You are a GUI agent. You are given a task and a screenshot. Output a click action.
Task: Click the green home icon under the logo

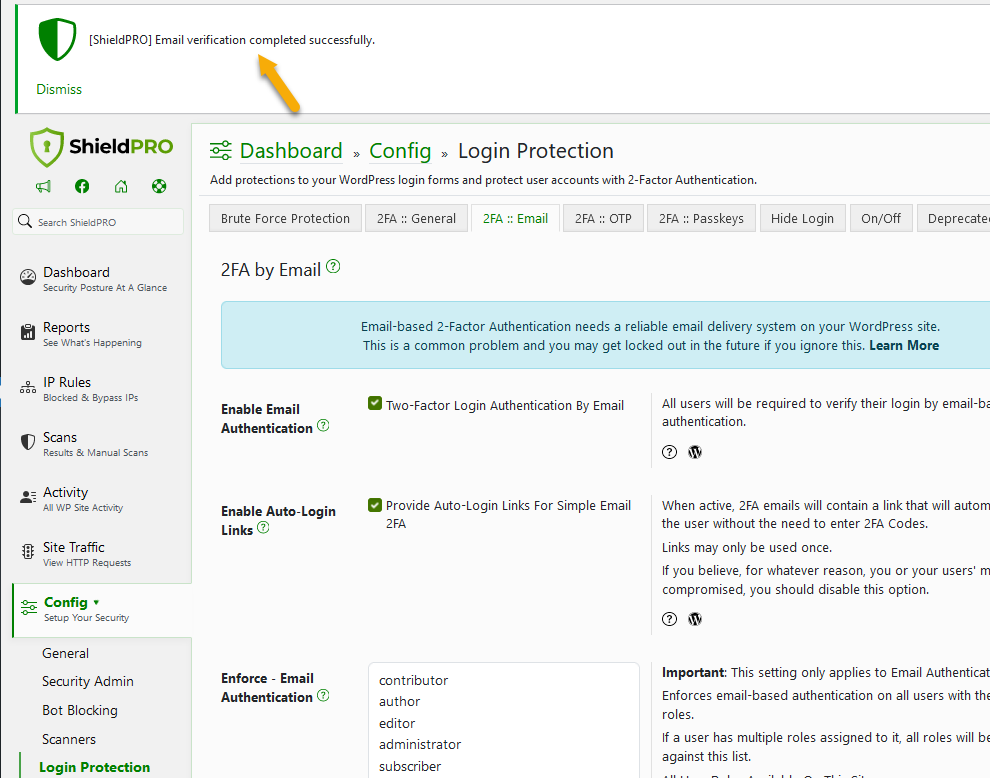(x=121, y=186)
